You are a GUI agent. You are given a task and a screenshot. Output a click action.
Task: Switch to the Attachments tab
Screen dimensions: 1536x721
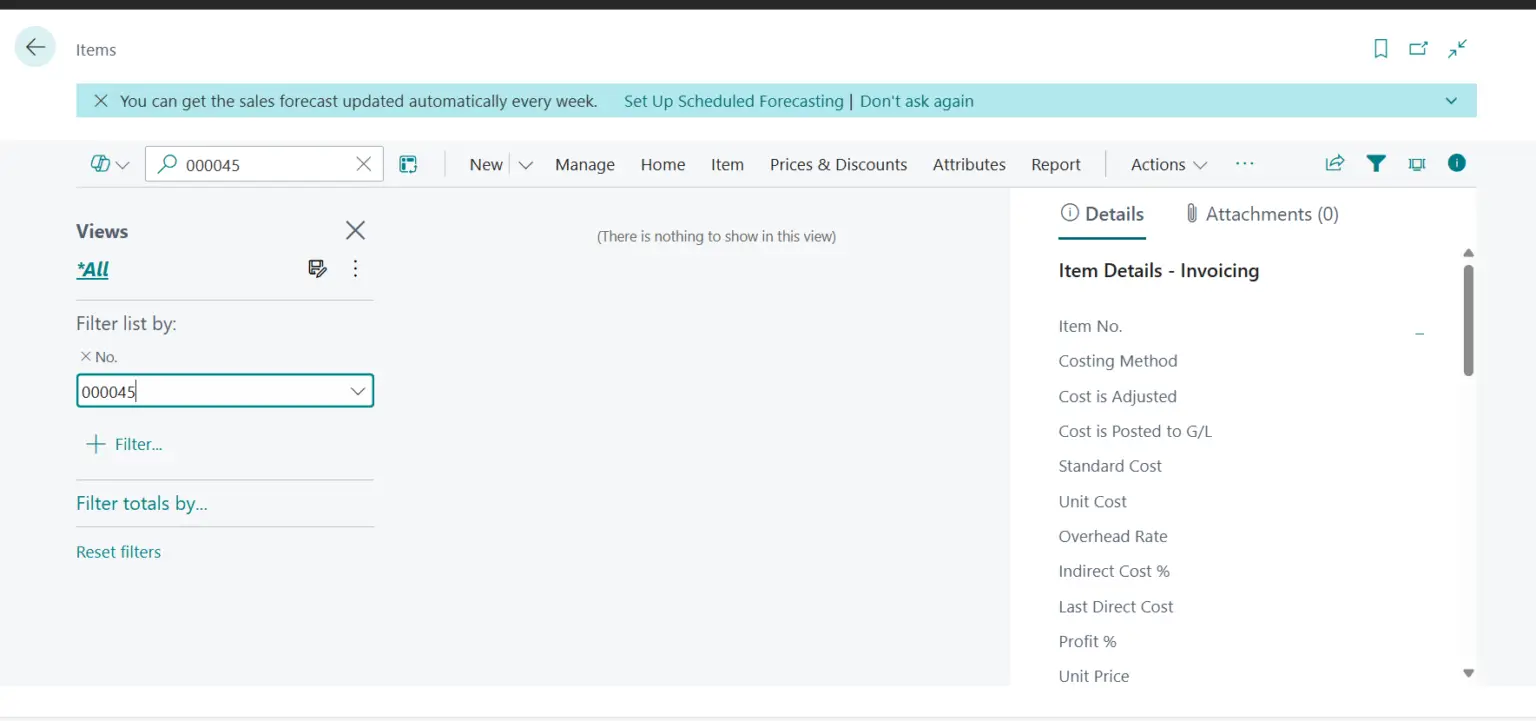1260,213
